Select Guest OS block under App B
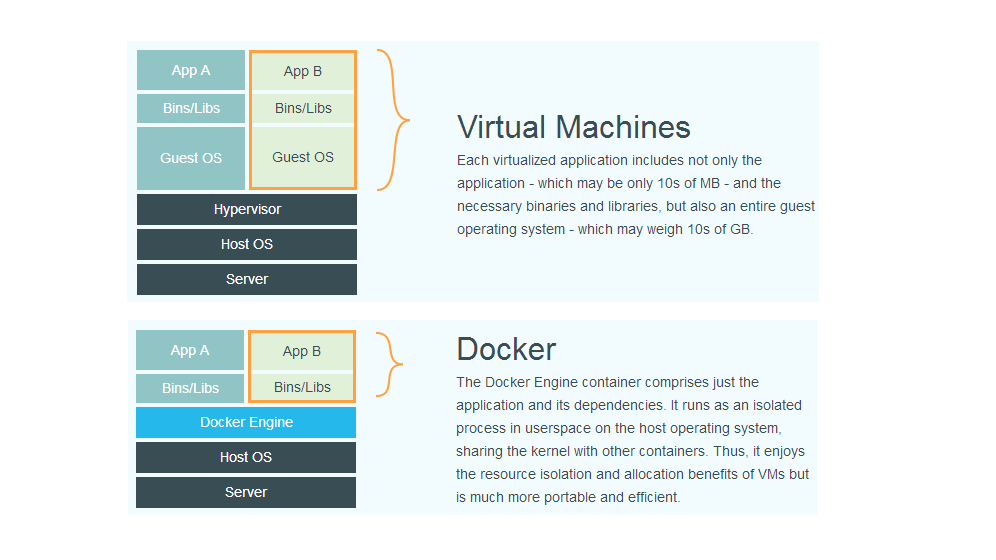996x560 pixels. tap(302, 157)
